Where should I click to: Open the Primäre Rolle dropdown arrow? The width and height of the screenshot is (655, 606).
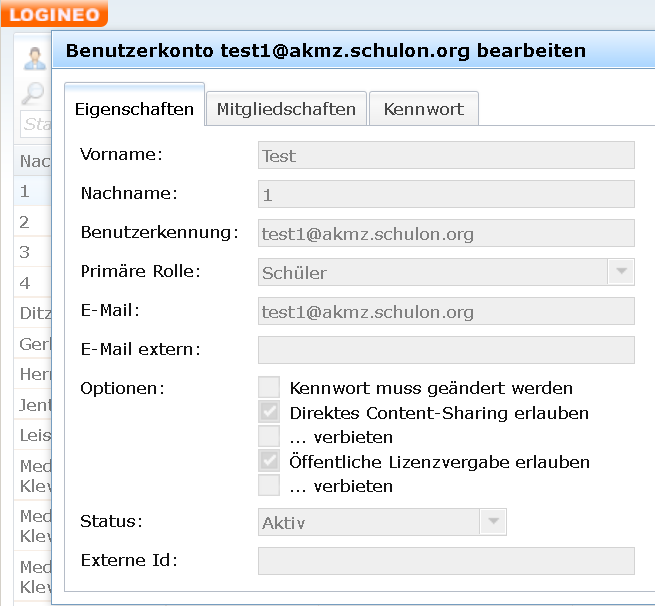coord(621,272)
